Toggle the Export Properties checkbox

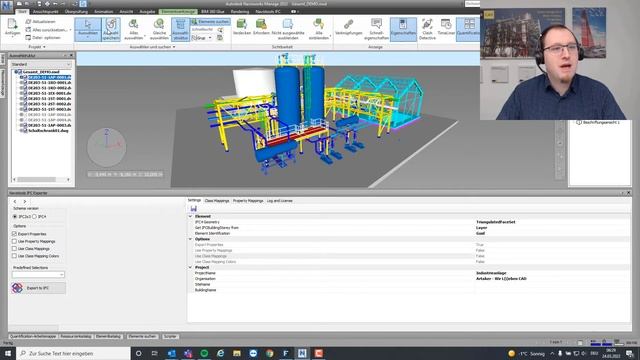(15, 234)
